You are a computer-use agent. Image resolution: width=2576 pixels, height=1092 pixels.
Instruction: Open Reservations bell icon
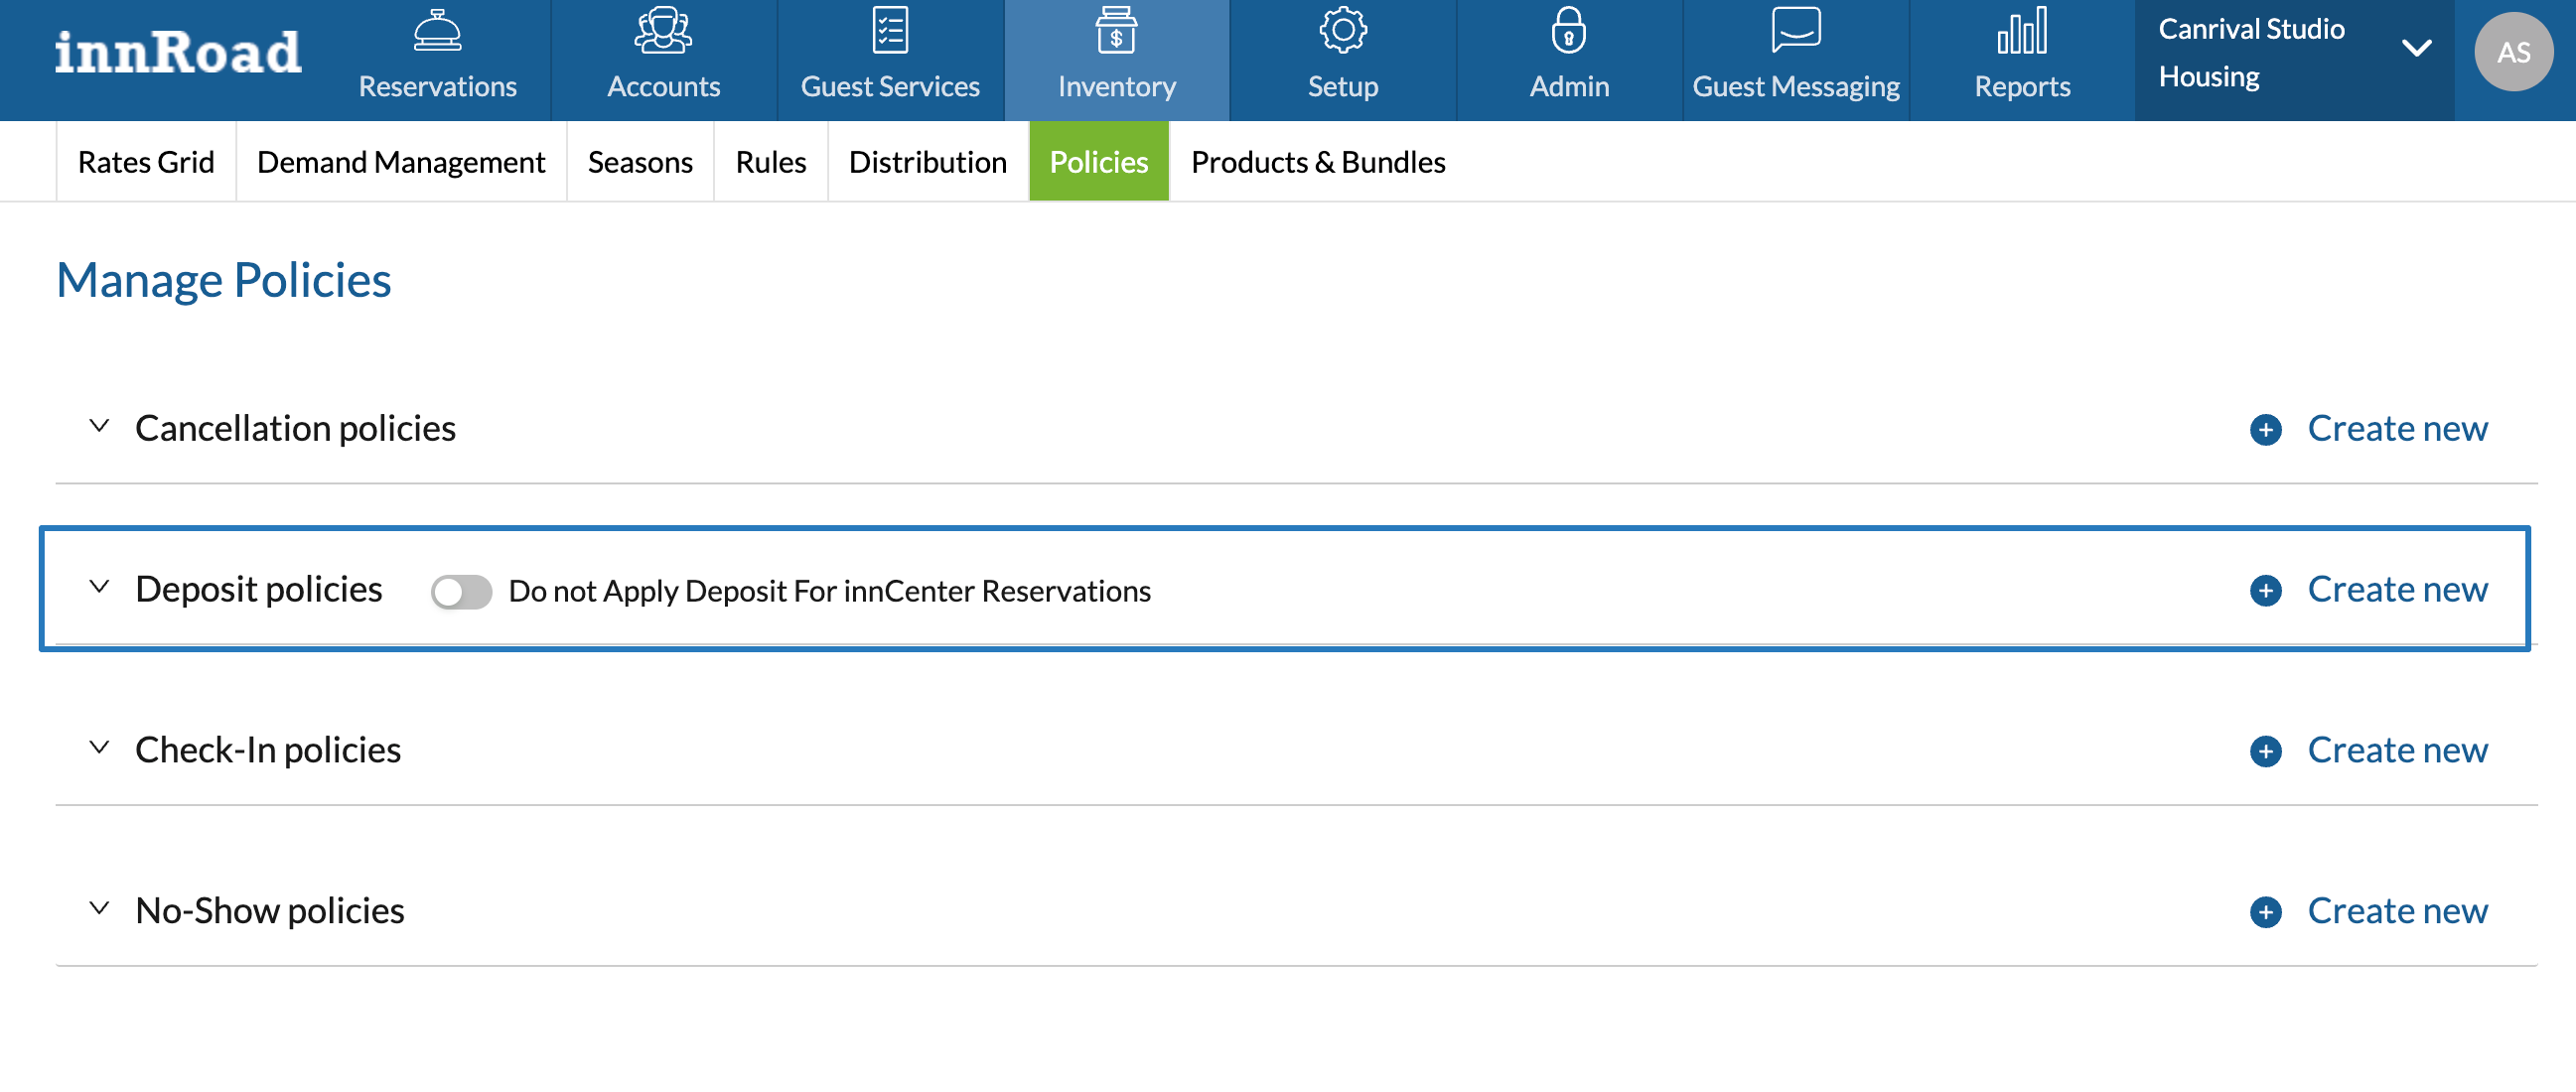(x=437, y=31)
